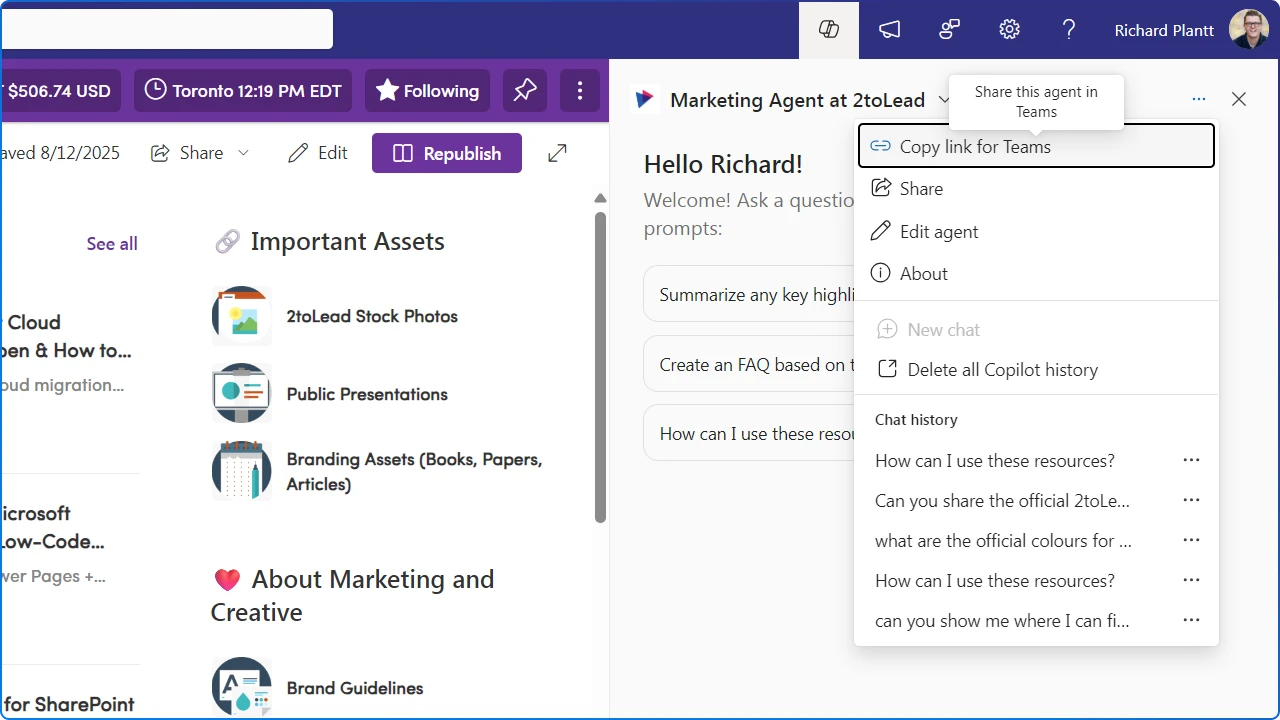Toggle the Following star button
Screen dimensions: 1280x720
click(427, 91)
